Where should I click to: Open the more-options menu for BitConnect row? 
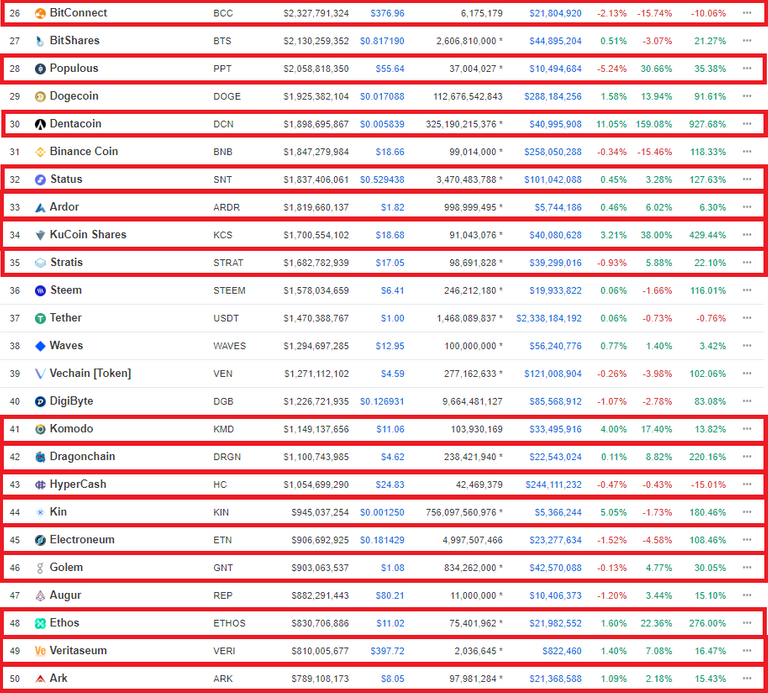point(747,13)
